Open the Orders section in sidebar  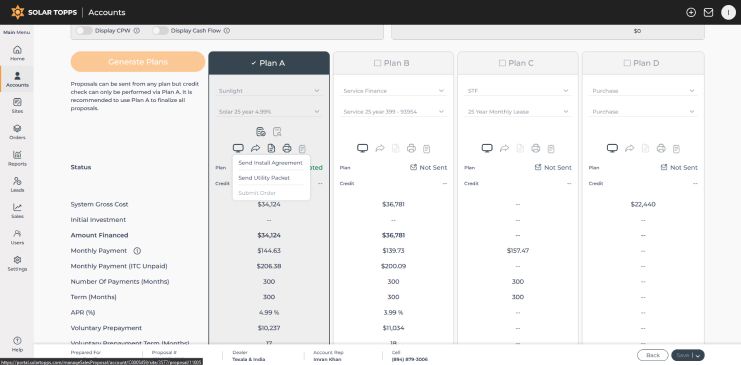click(17, 132)
